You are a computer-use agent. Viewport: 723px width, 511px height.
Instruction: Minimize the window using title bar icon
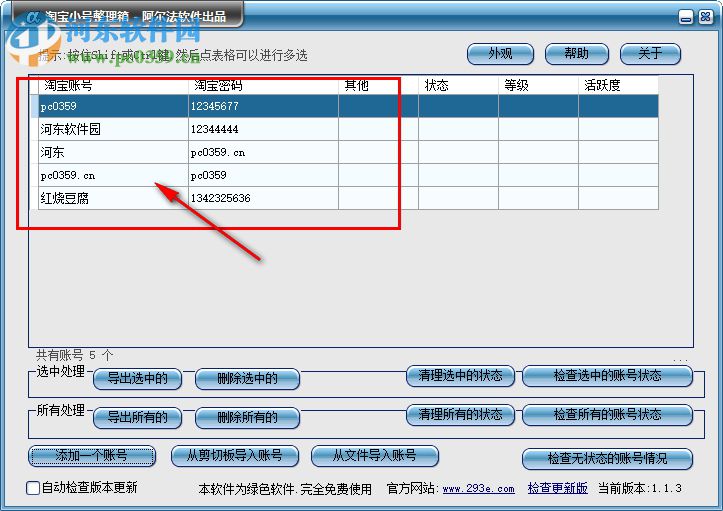[686, 18]
